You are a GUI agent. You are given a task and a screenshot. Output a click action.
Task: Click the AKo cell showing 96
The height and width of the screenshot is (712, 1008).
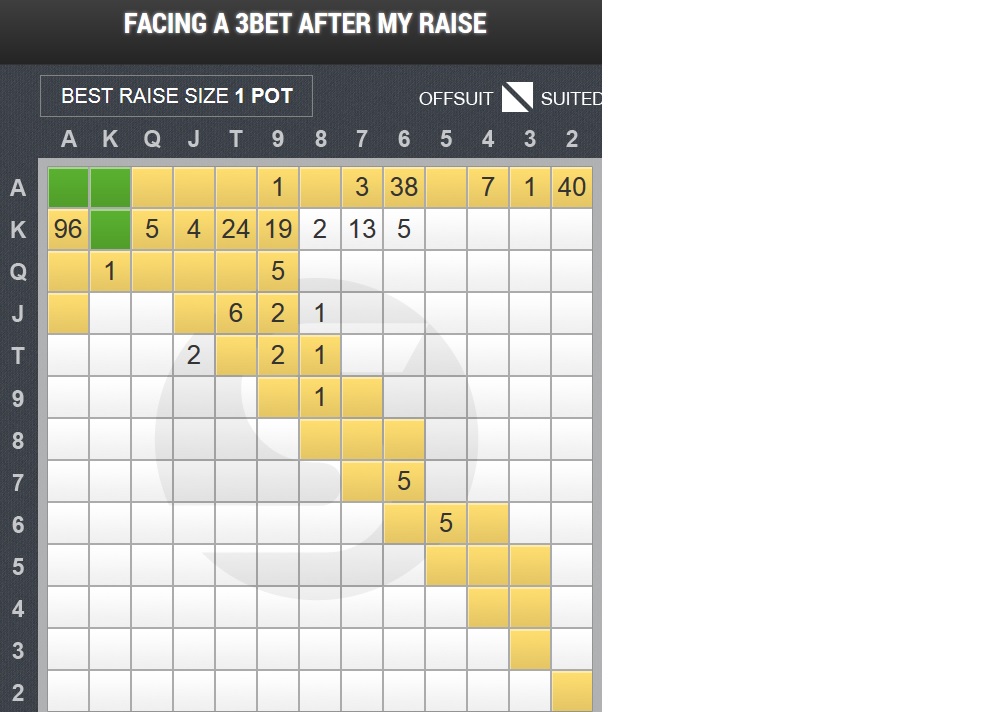[x=68, y=229]
